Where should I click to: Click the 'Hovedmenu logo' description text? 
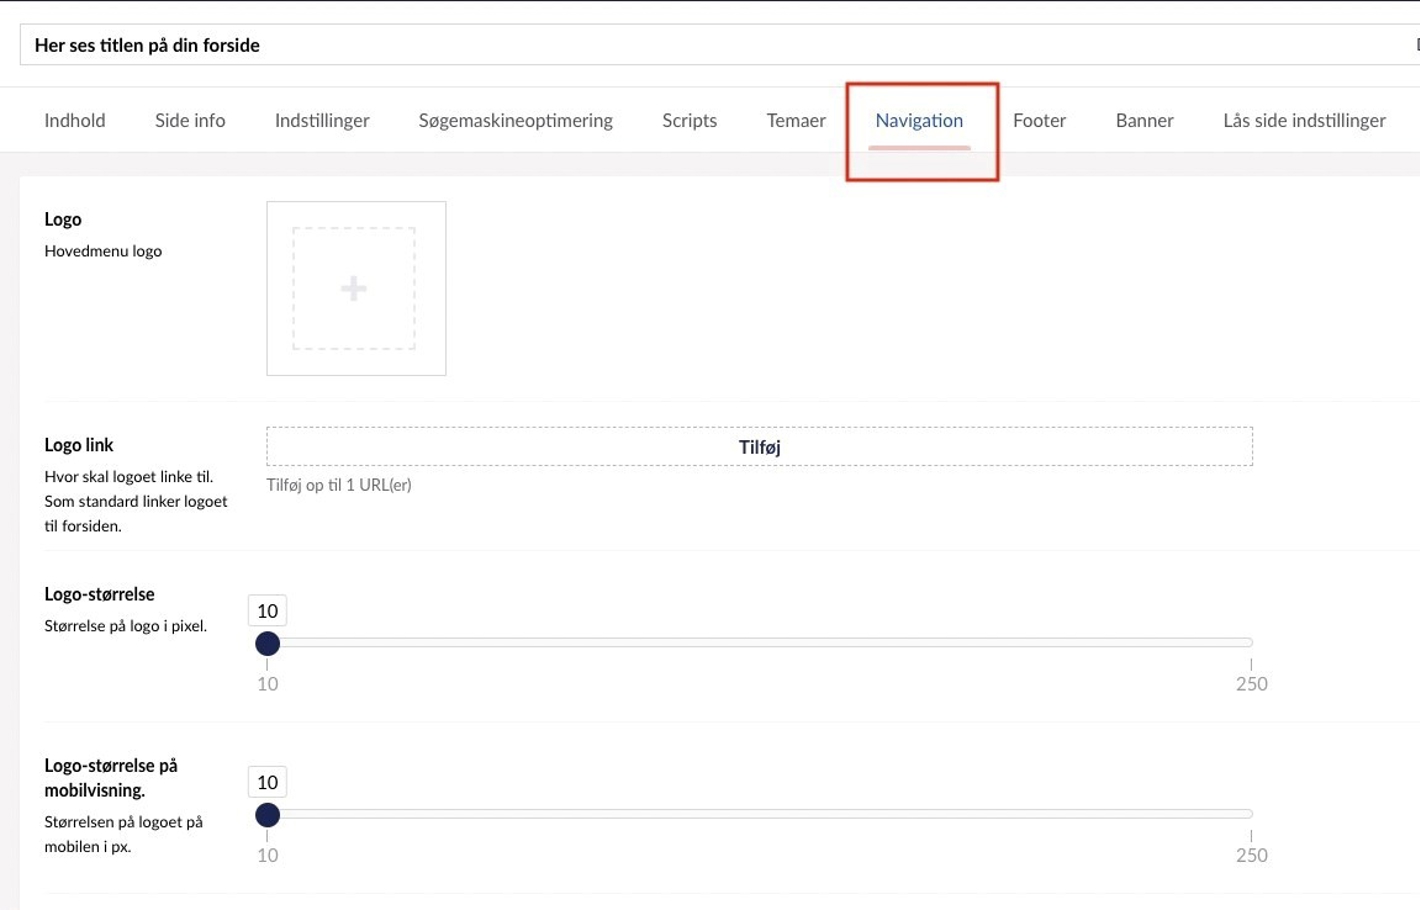click(103, 251)
